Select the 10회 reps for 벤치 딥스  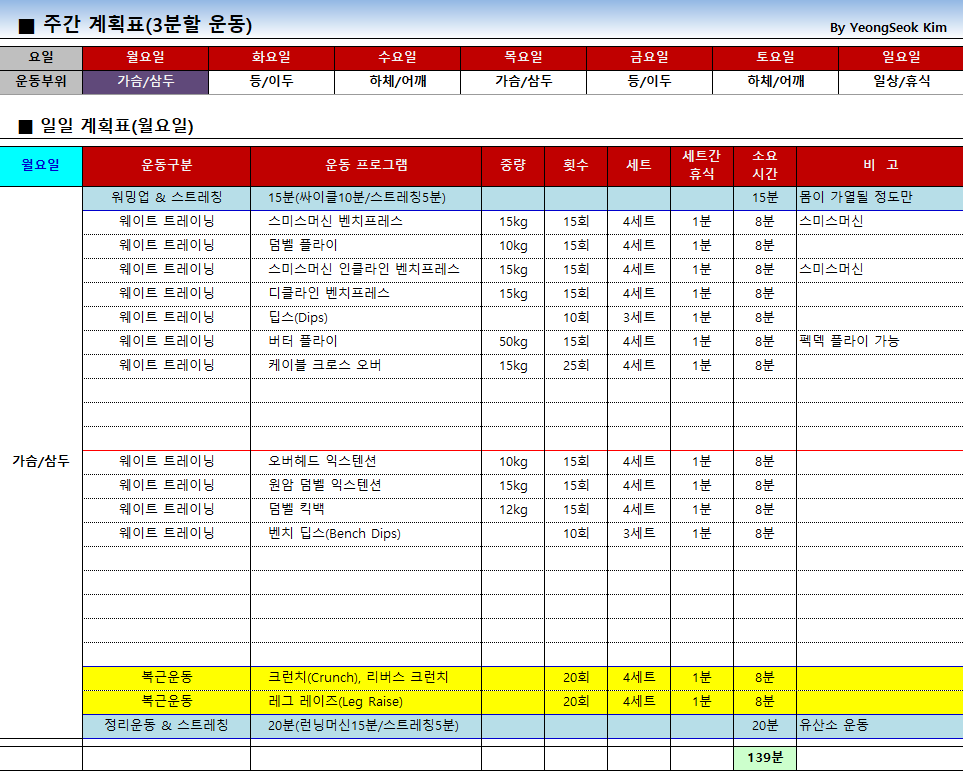click(x=576, y=534)
